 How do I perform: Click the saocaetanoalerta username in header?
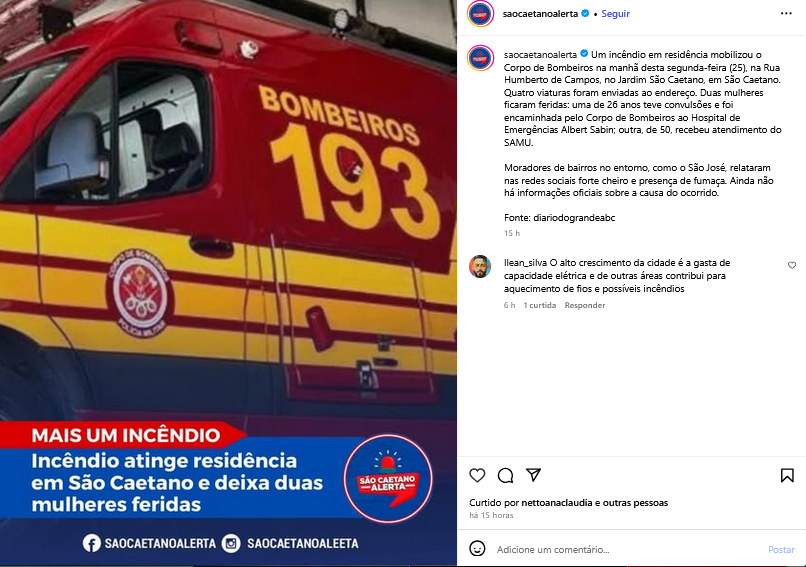point(540,14)
